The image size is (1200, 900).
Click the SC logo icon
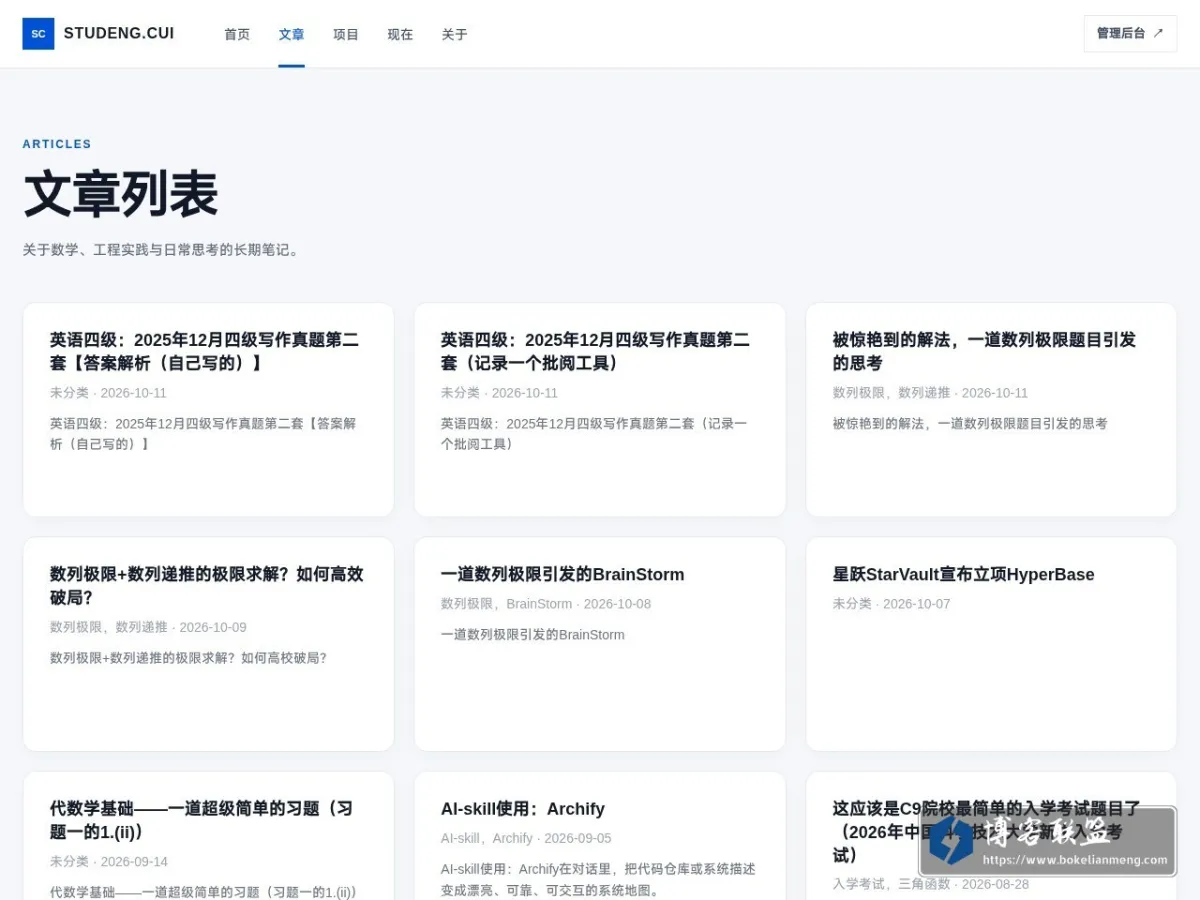tap(38, 33)
